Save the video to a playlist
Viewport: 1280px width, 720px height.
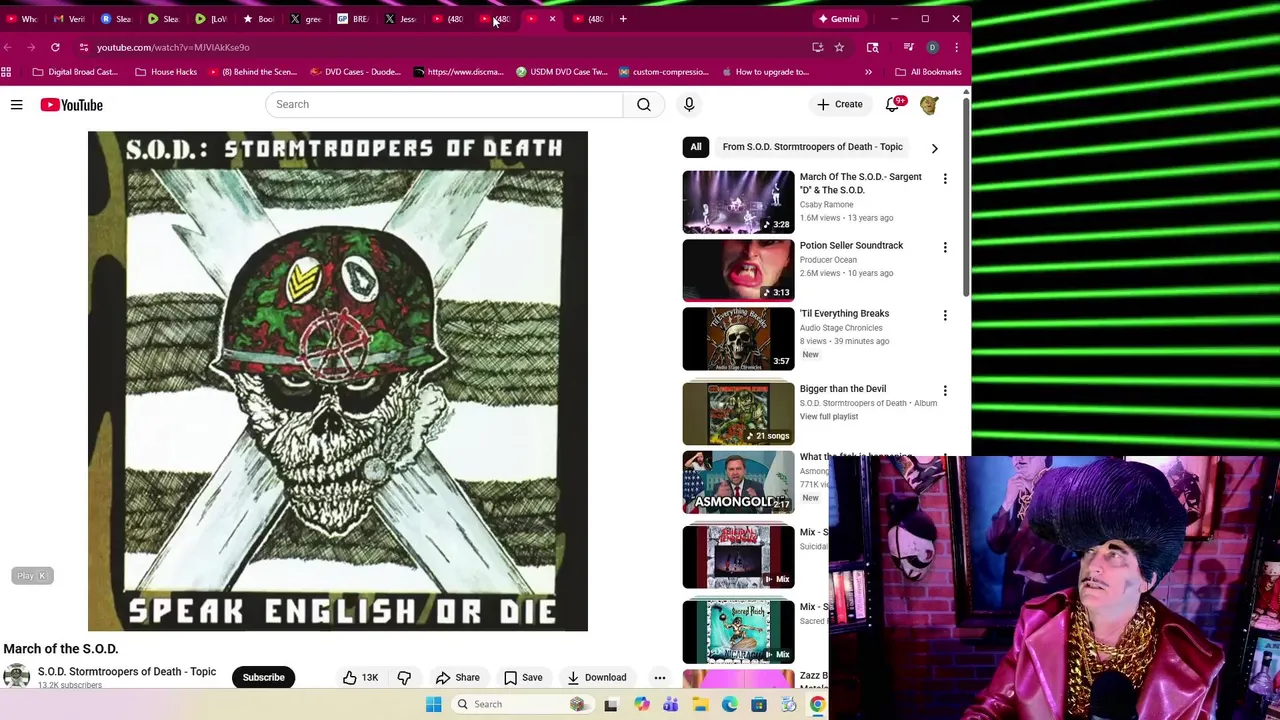click(523, 677)
